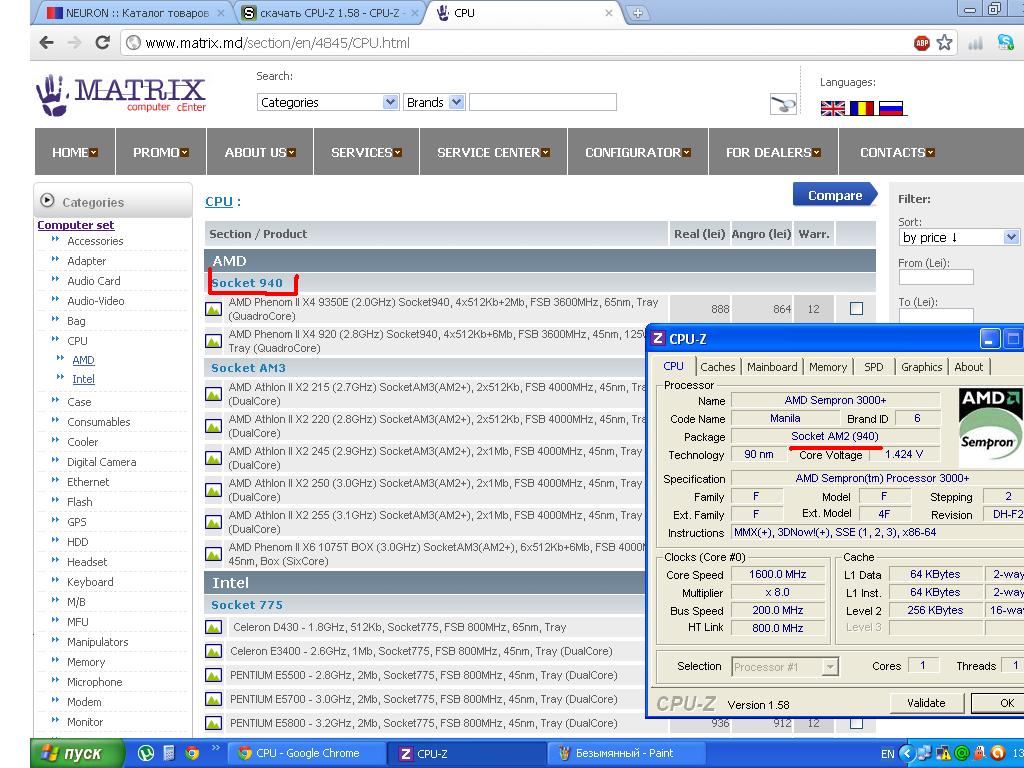Screen dimensions: 1024x768
Task: Click the browser address bar
Action: point(516,43)
